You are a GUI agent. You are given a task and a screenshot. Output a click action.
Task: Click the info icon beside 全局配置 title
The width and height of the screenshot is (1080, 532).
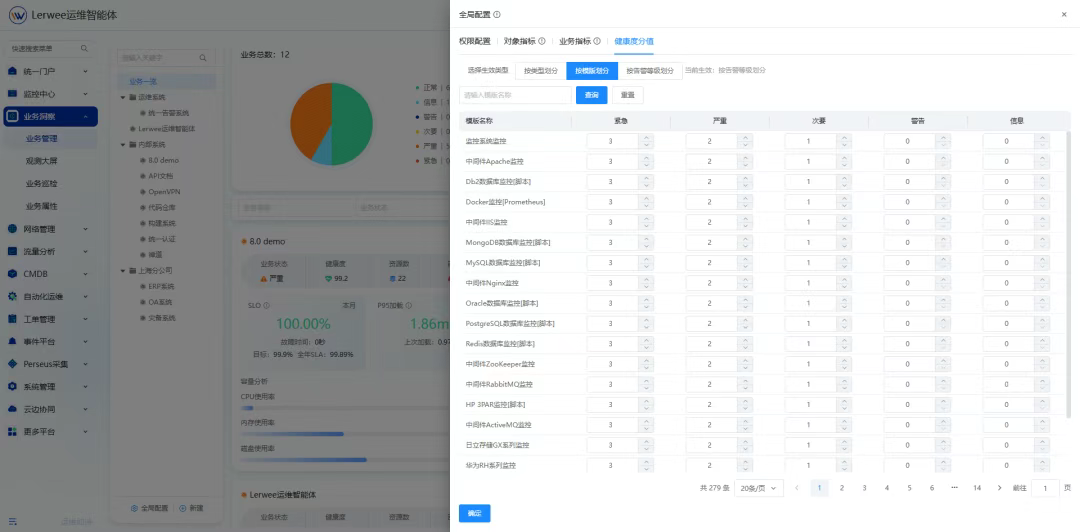pos(497,15)
